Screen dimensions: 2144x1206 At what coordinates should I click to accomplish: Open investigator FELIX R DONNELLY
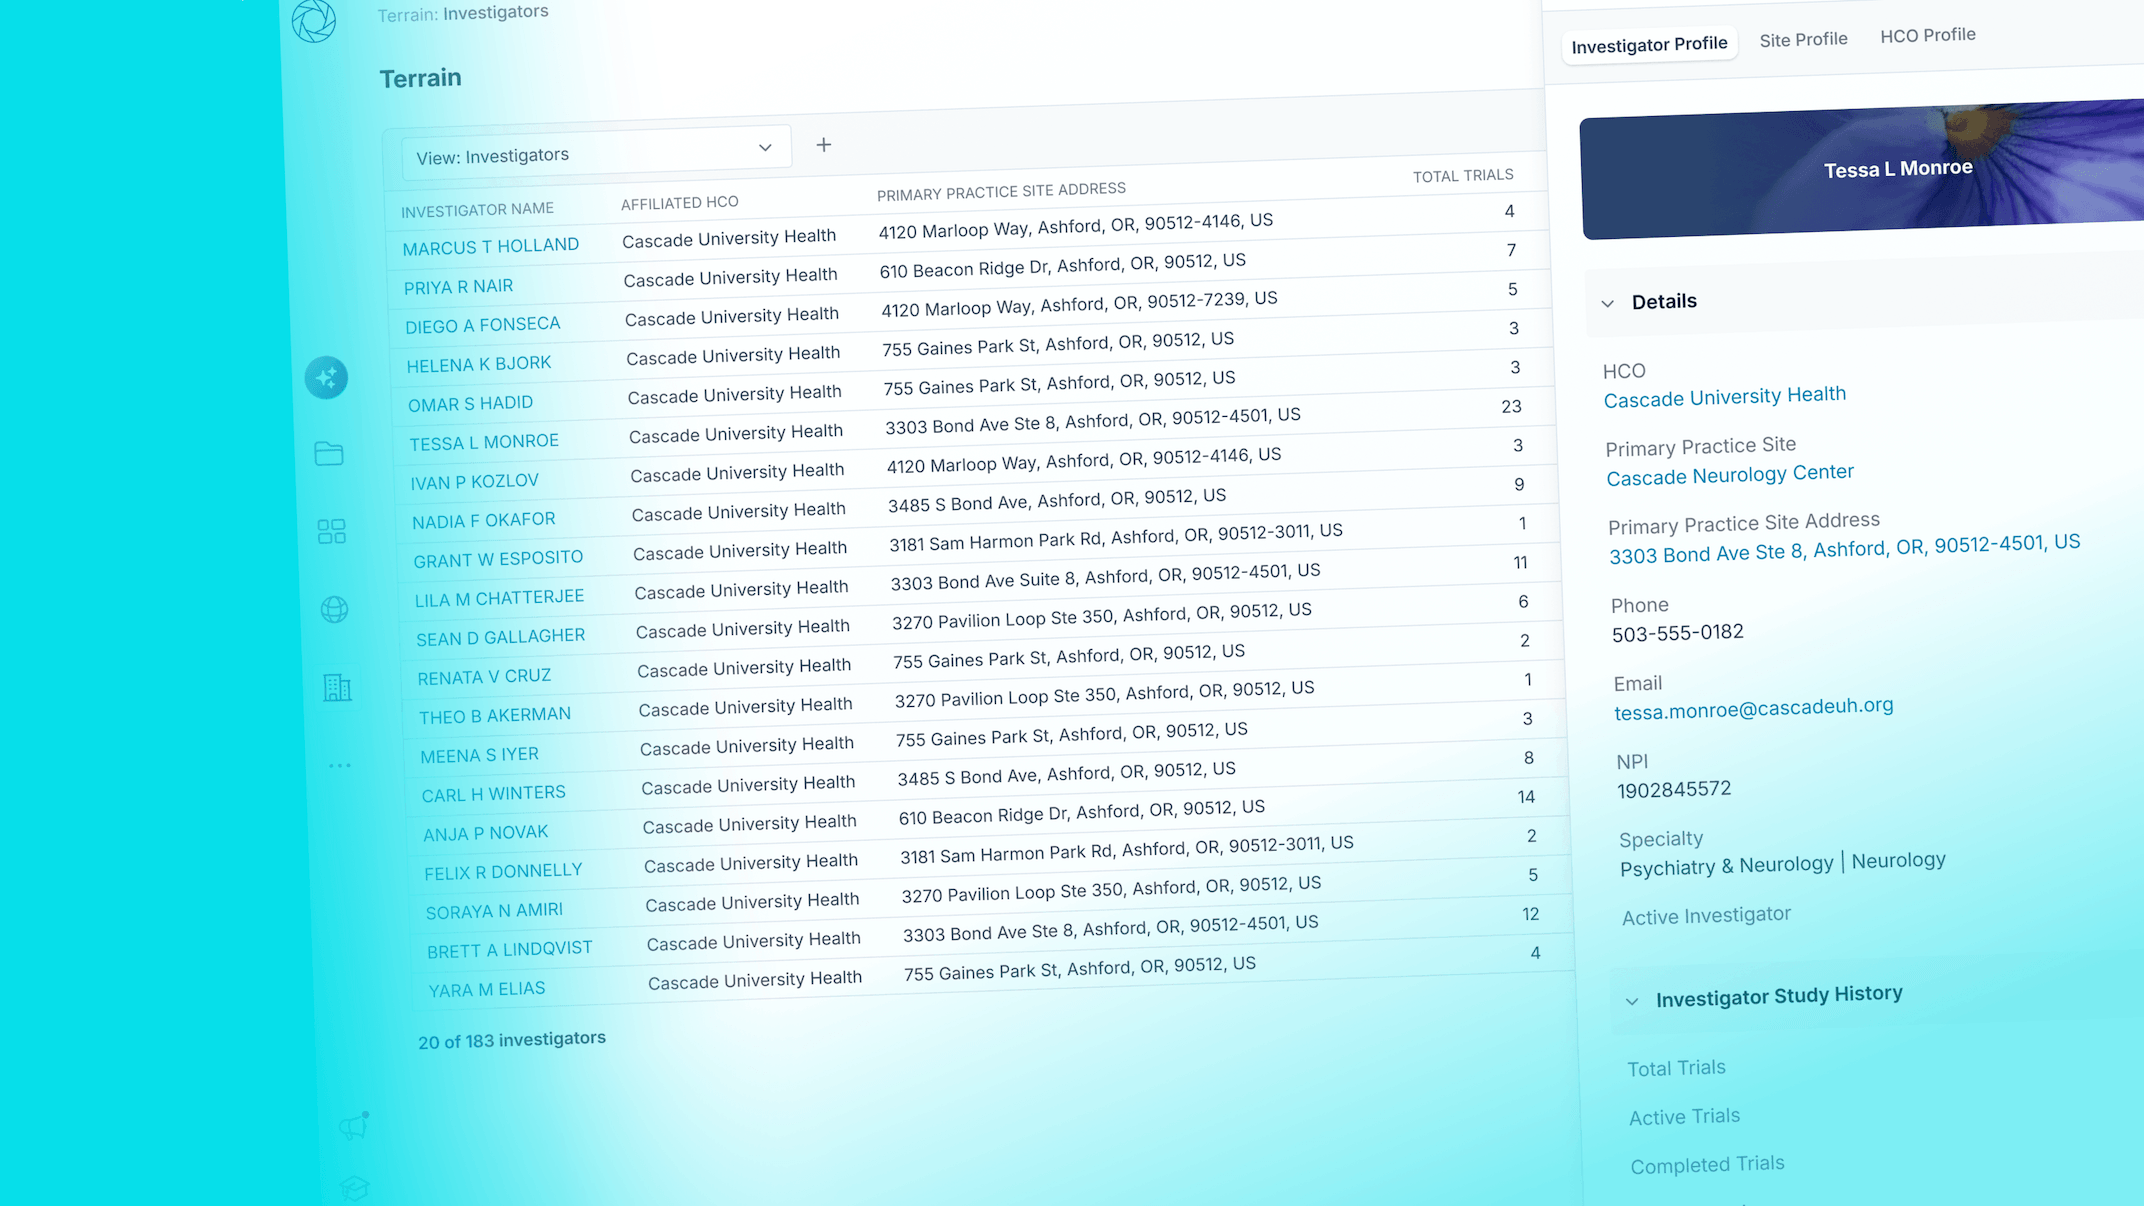502,872
